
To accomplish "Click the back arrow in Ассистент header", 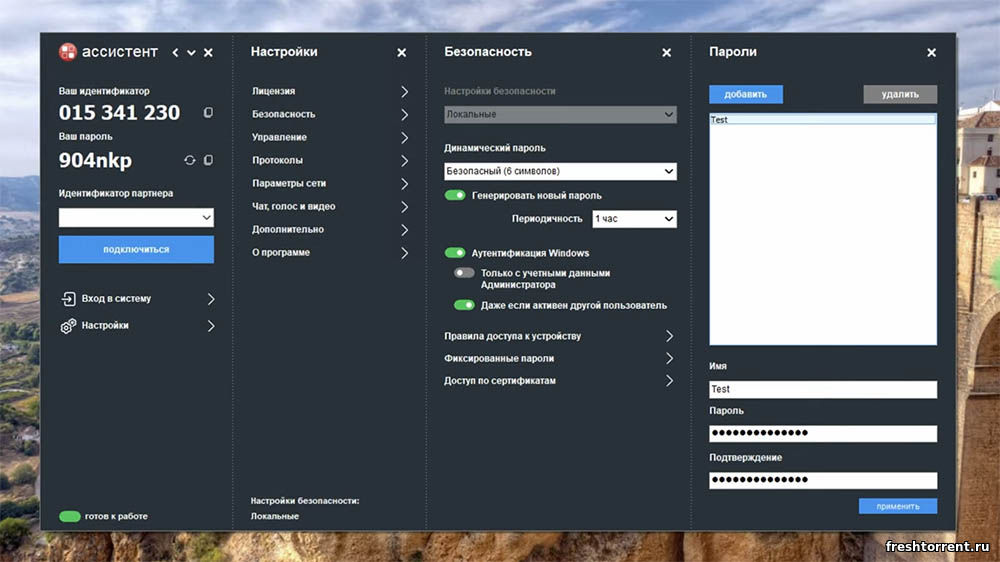I will [x=175, y=52].
